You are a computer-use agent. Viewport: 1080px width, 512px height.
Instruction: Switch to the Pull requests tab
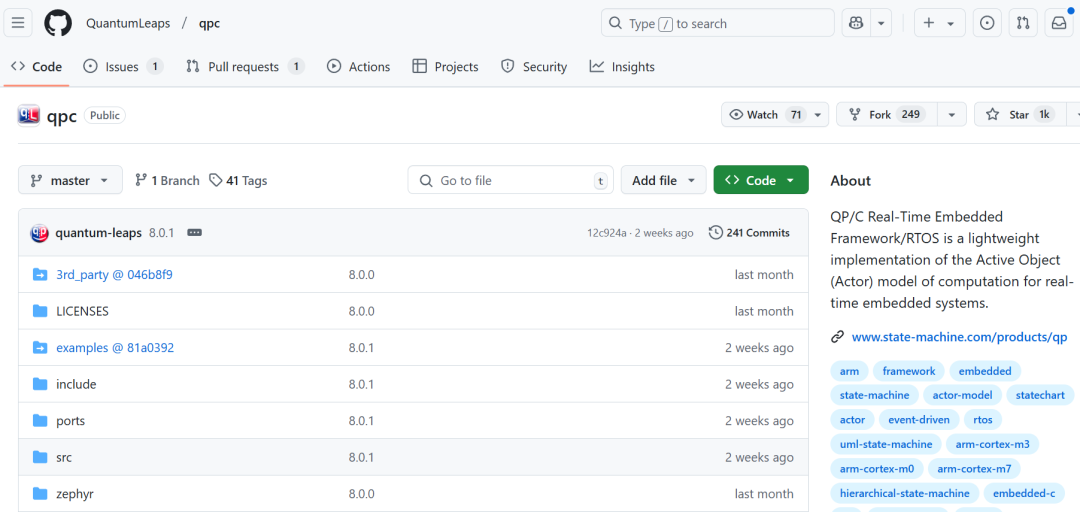pyautogui.click(x=245, y=67)
